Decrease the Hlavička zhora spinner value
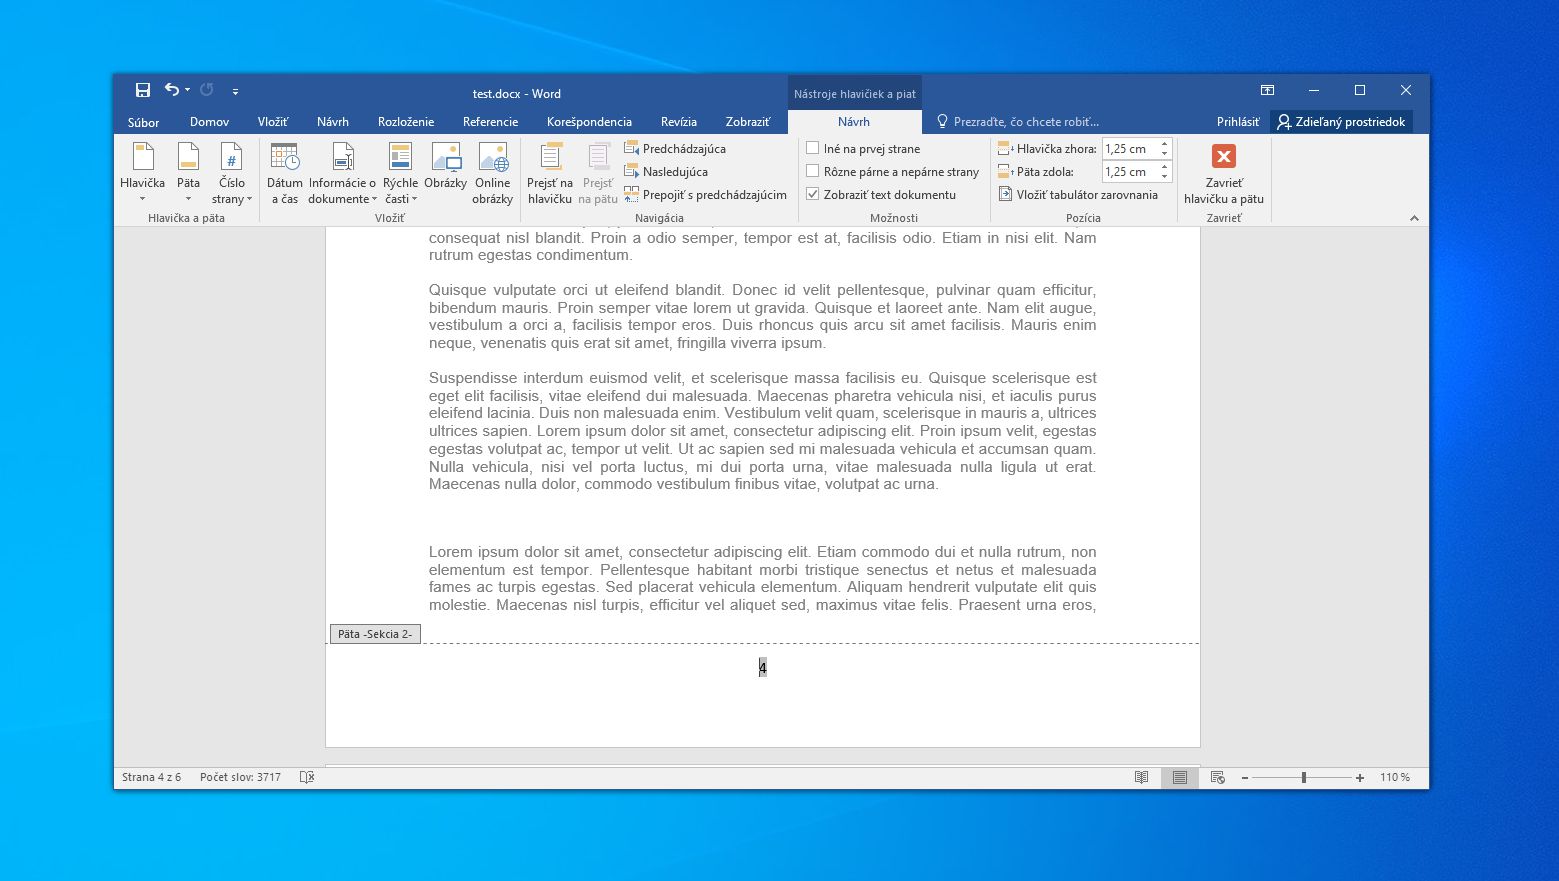The image size is (1559, 881). click(x=1164, y=153)
